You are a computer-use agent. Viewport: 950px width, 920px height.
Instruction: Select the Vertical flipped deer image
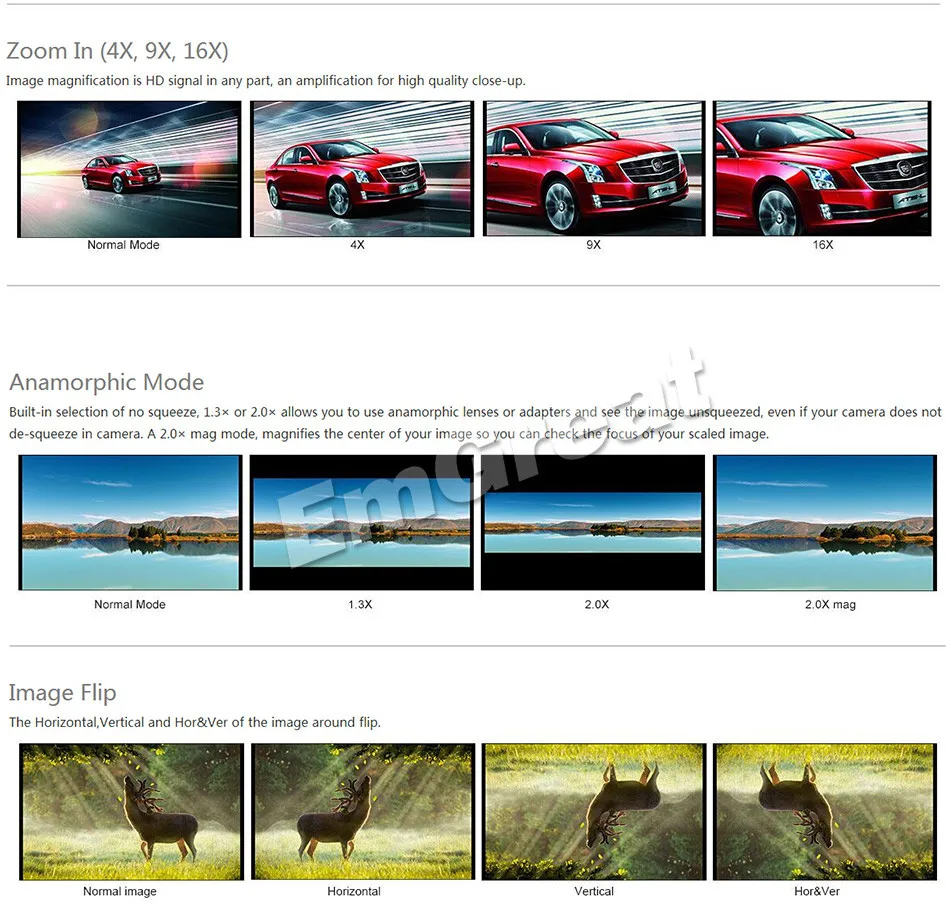tap(594, 812)
